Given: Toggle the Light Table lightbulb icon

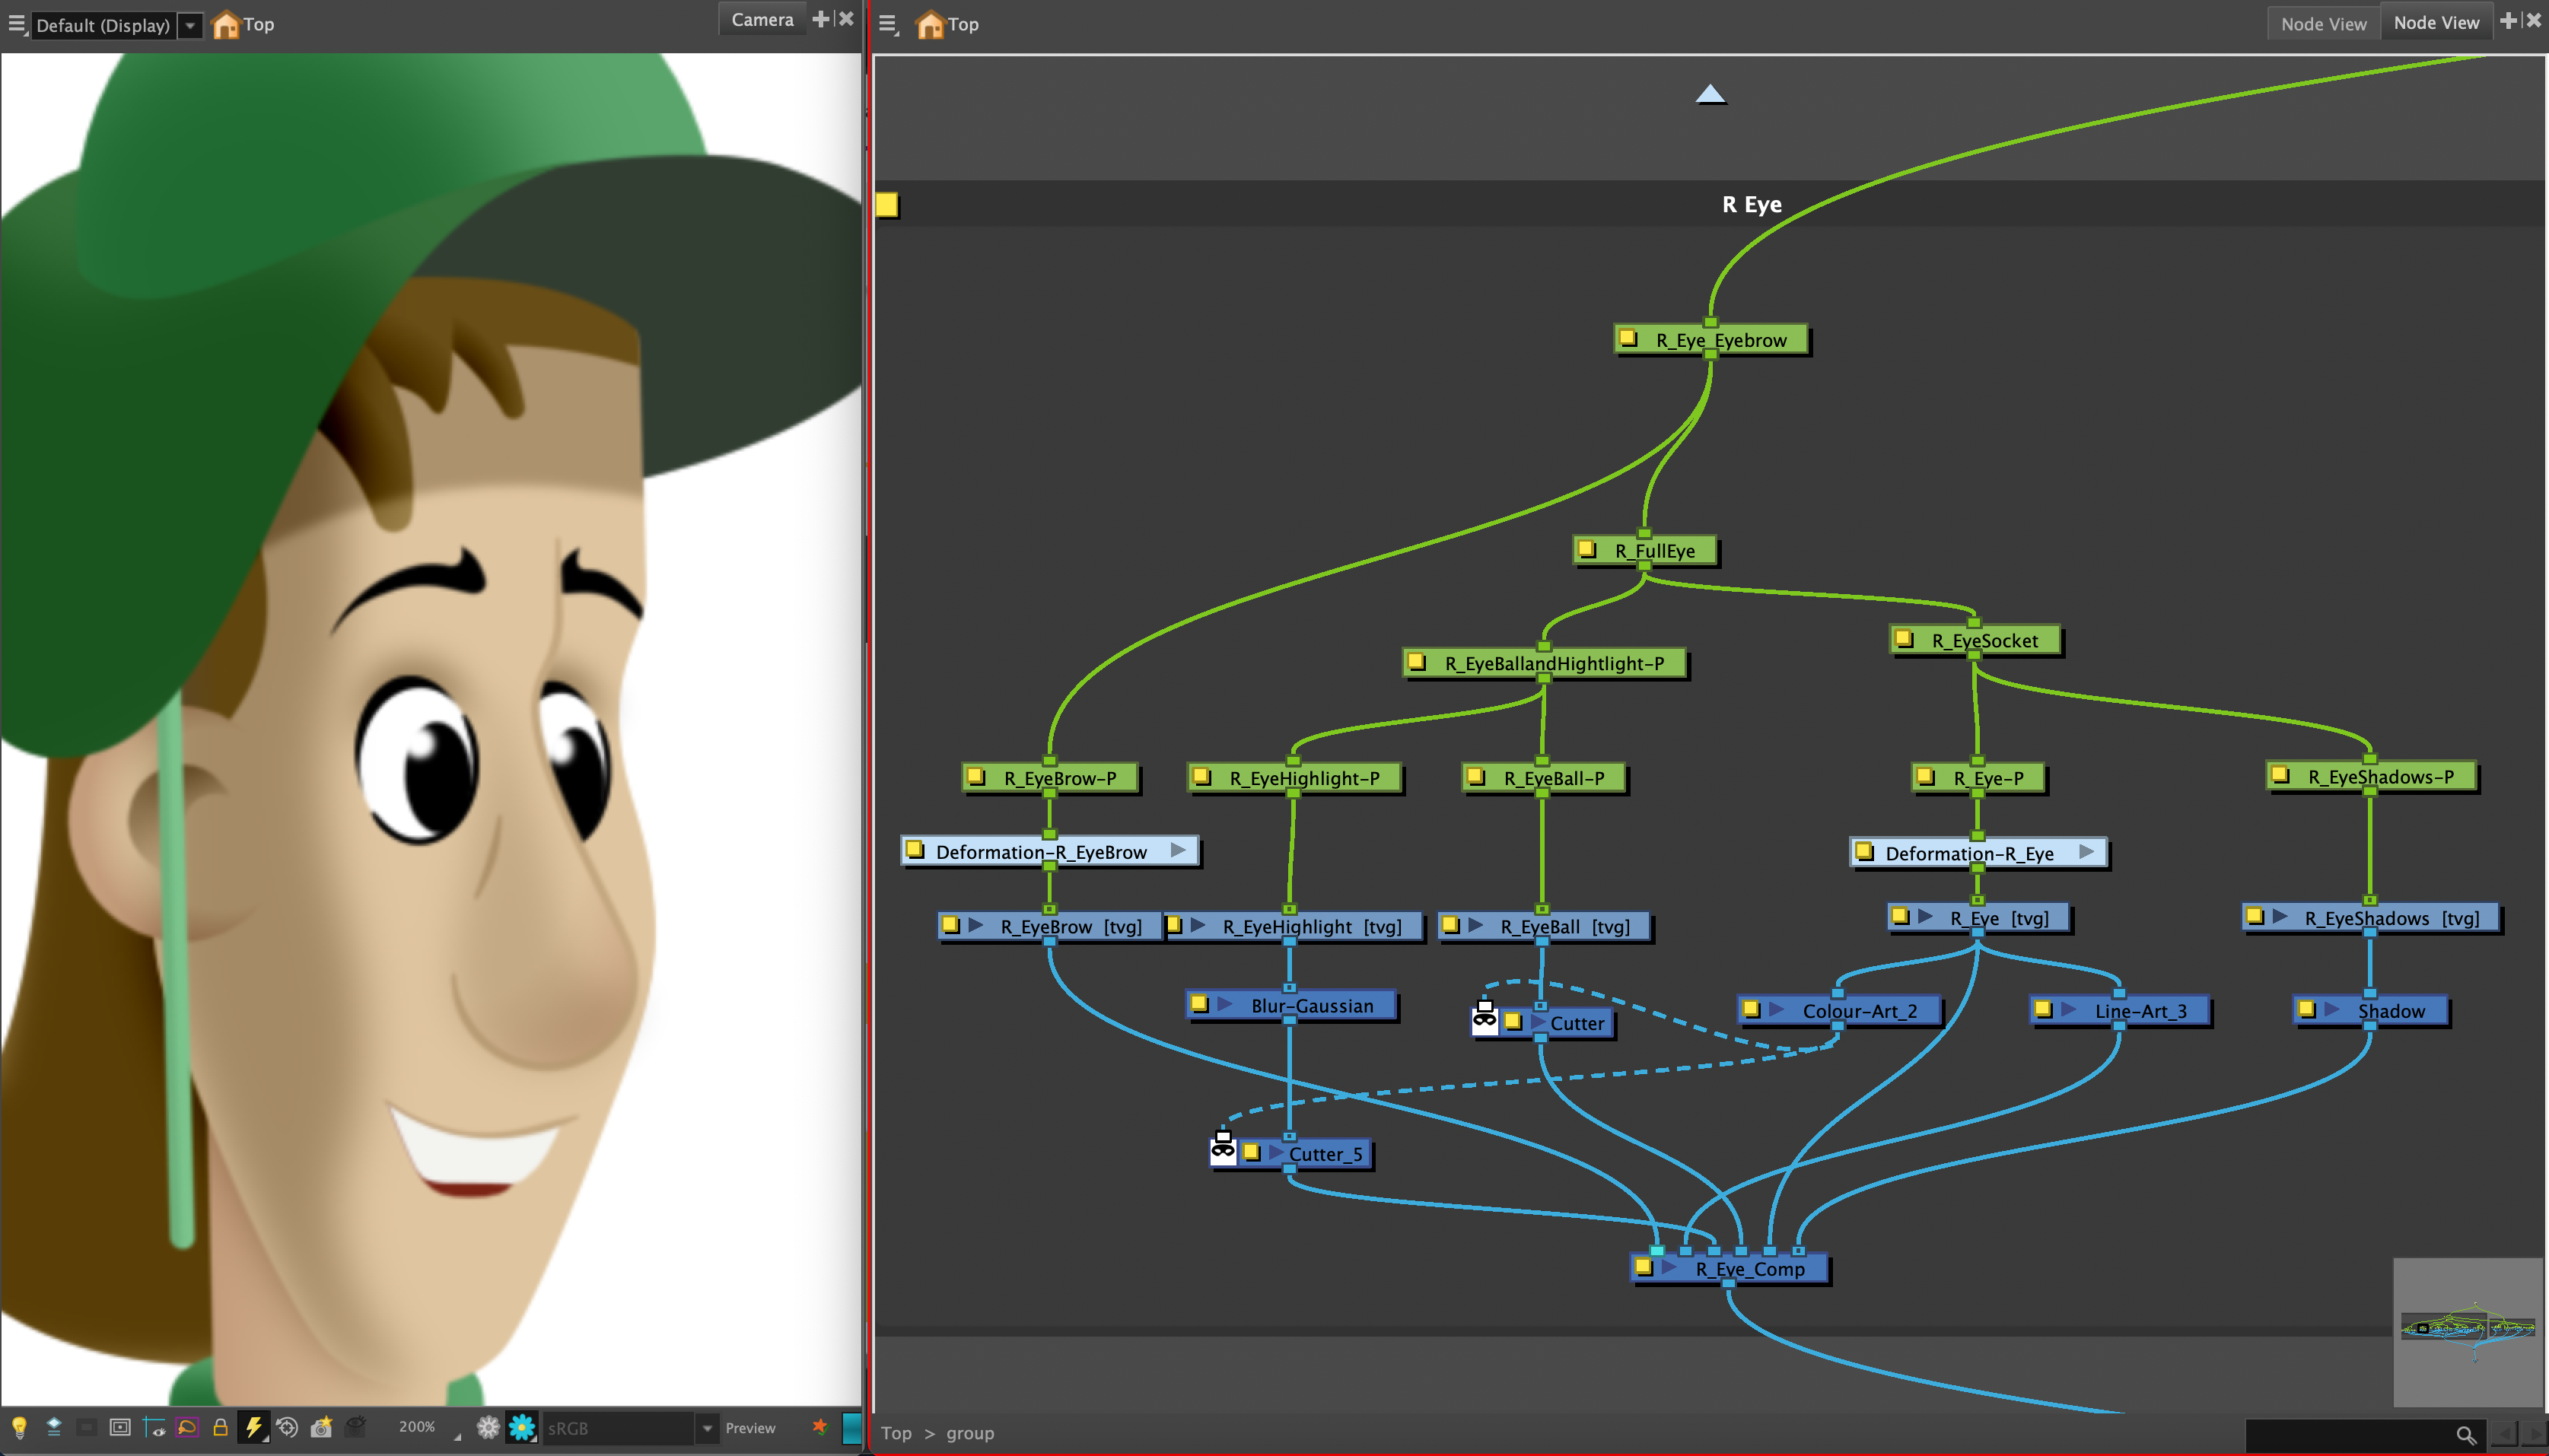Looking at the screenshot, I should (x=19, y=1427).
